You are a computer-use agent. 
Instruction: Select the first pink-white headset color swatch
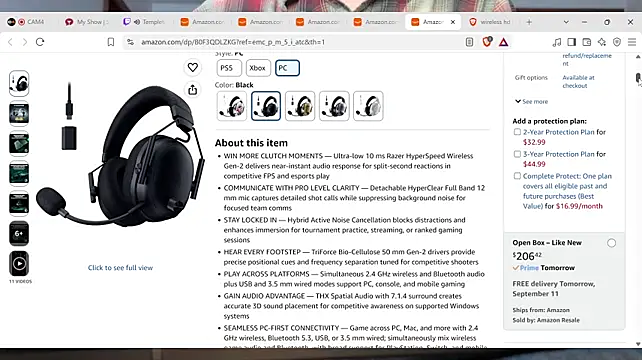pos(232,106)
